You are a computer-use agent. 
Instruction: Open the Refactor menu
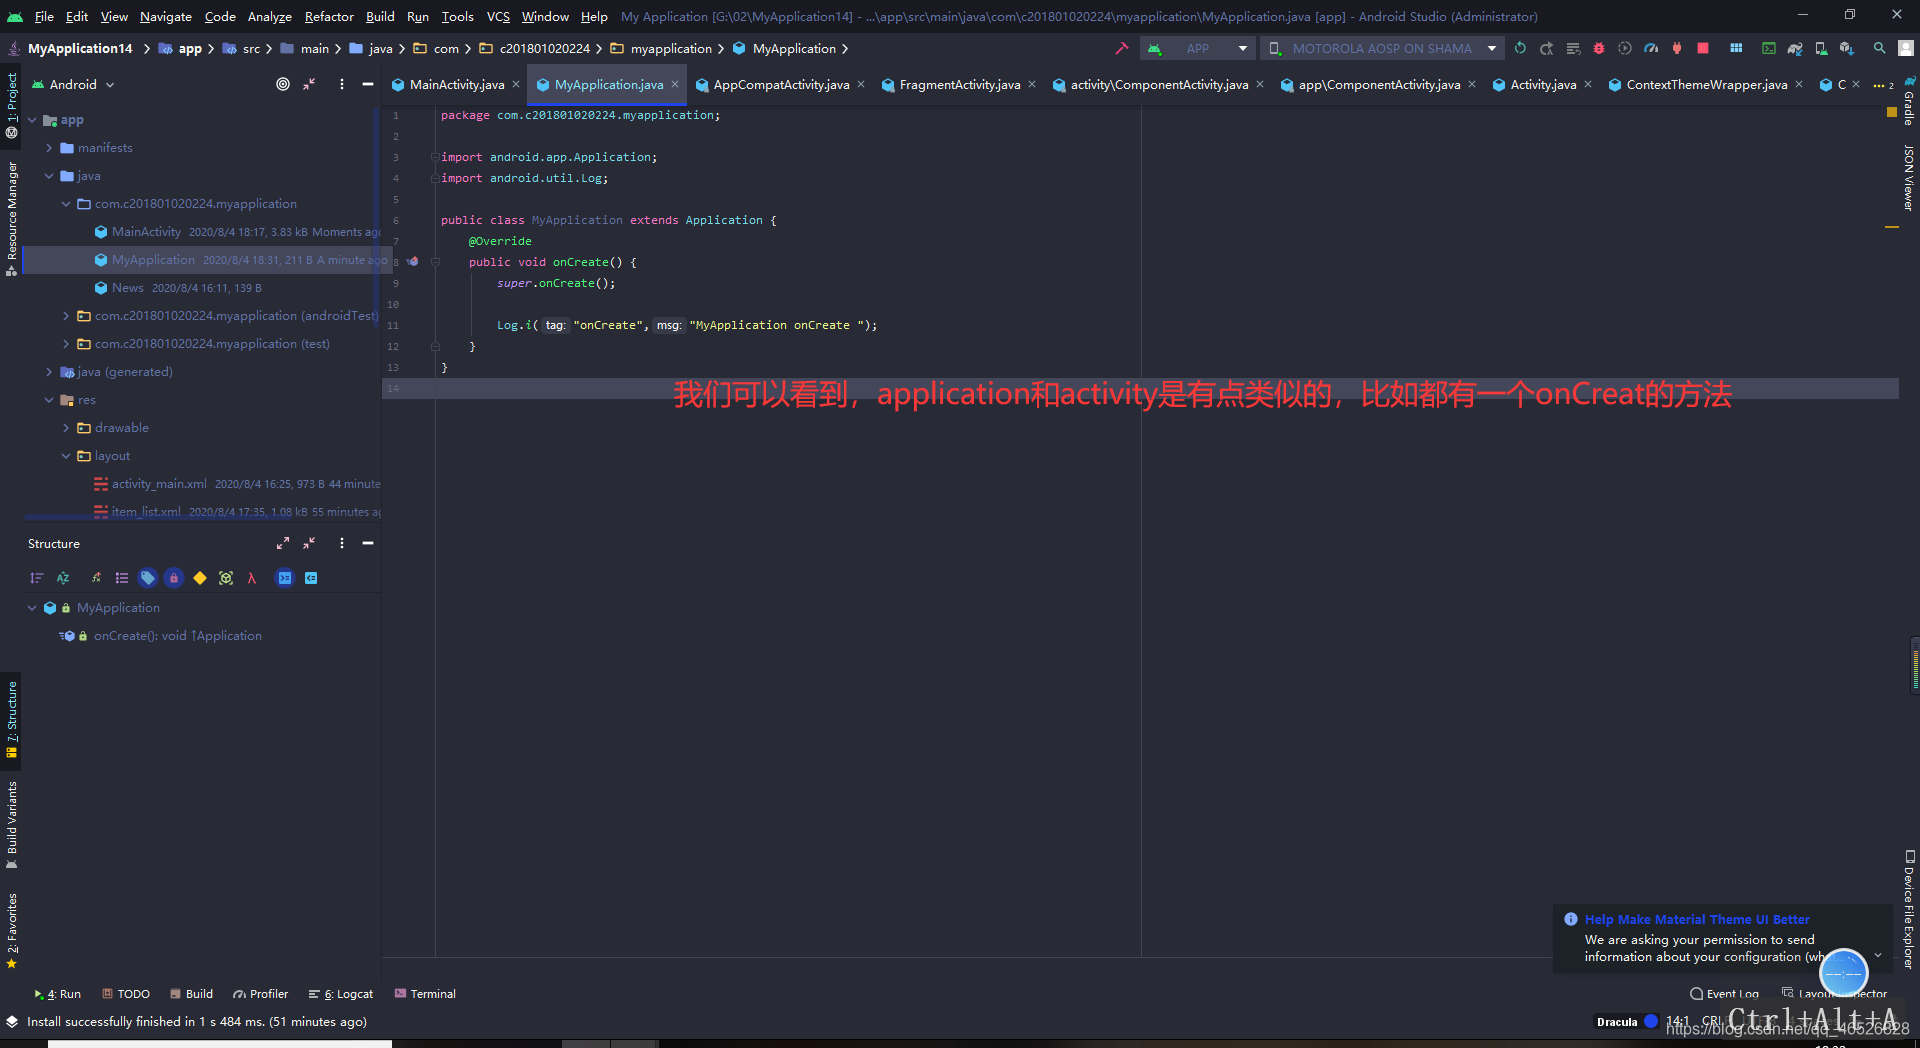coord(329,16)
